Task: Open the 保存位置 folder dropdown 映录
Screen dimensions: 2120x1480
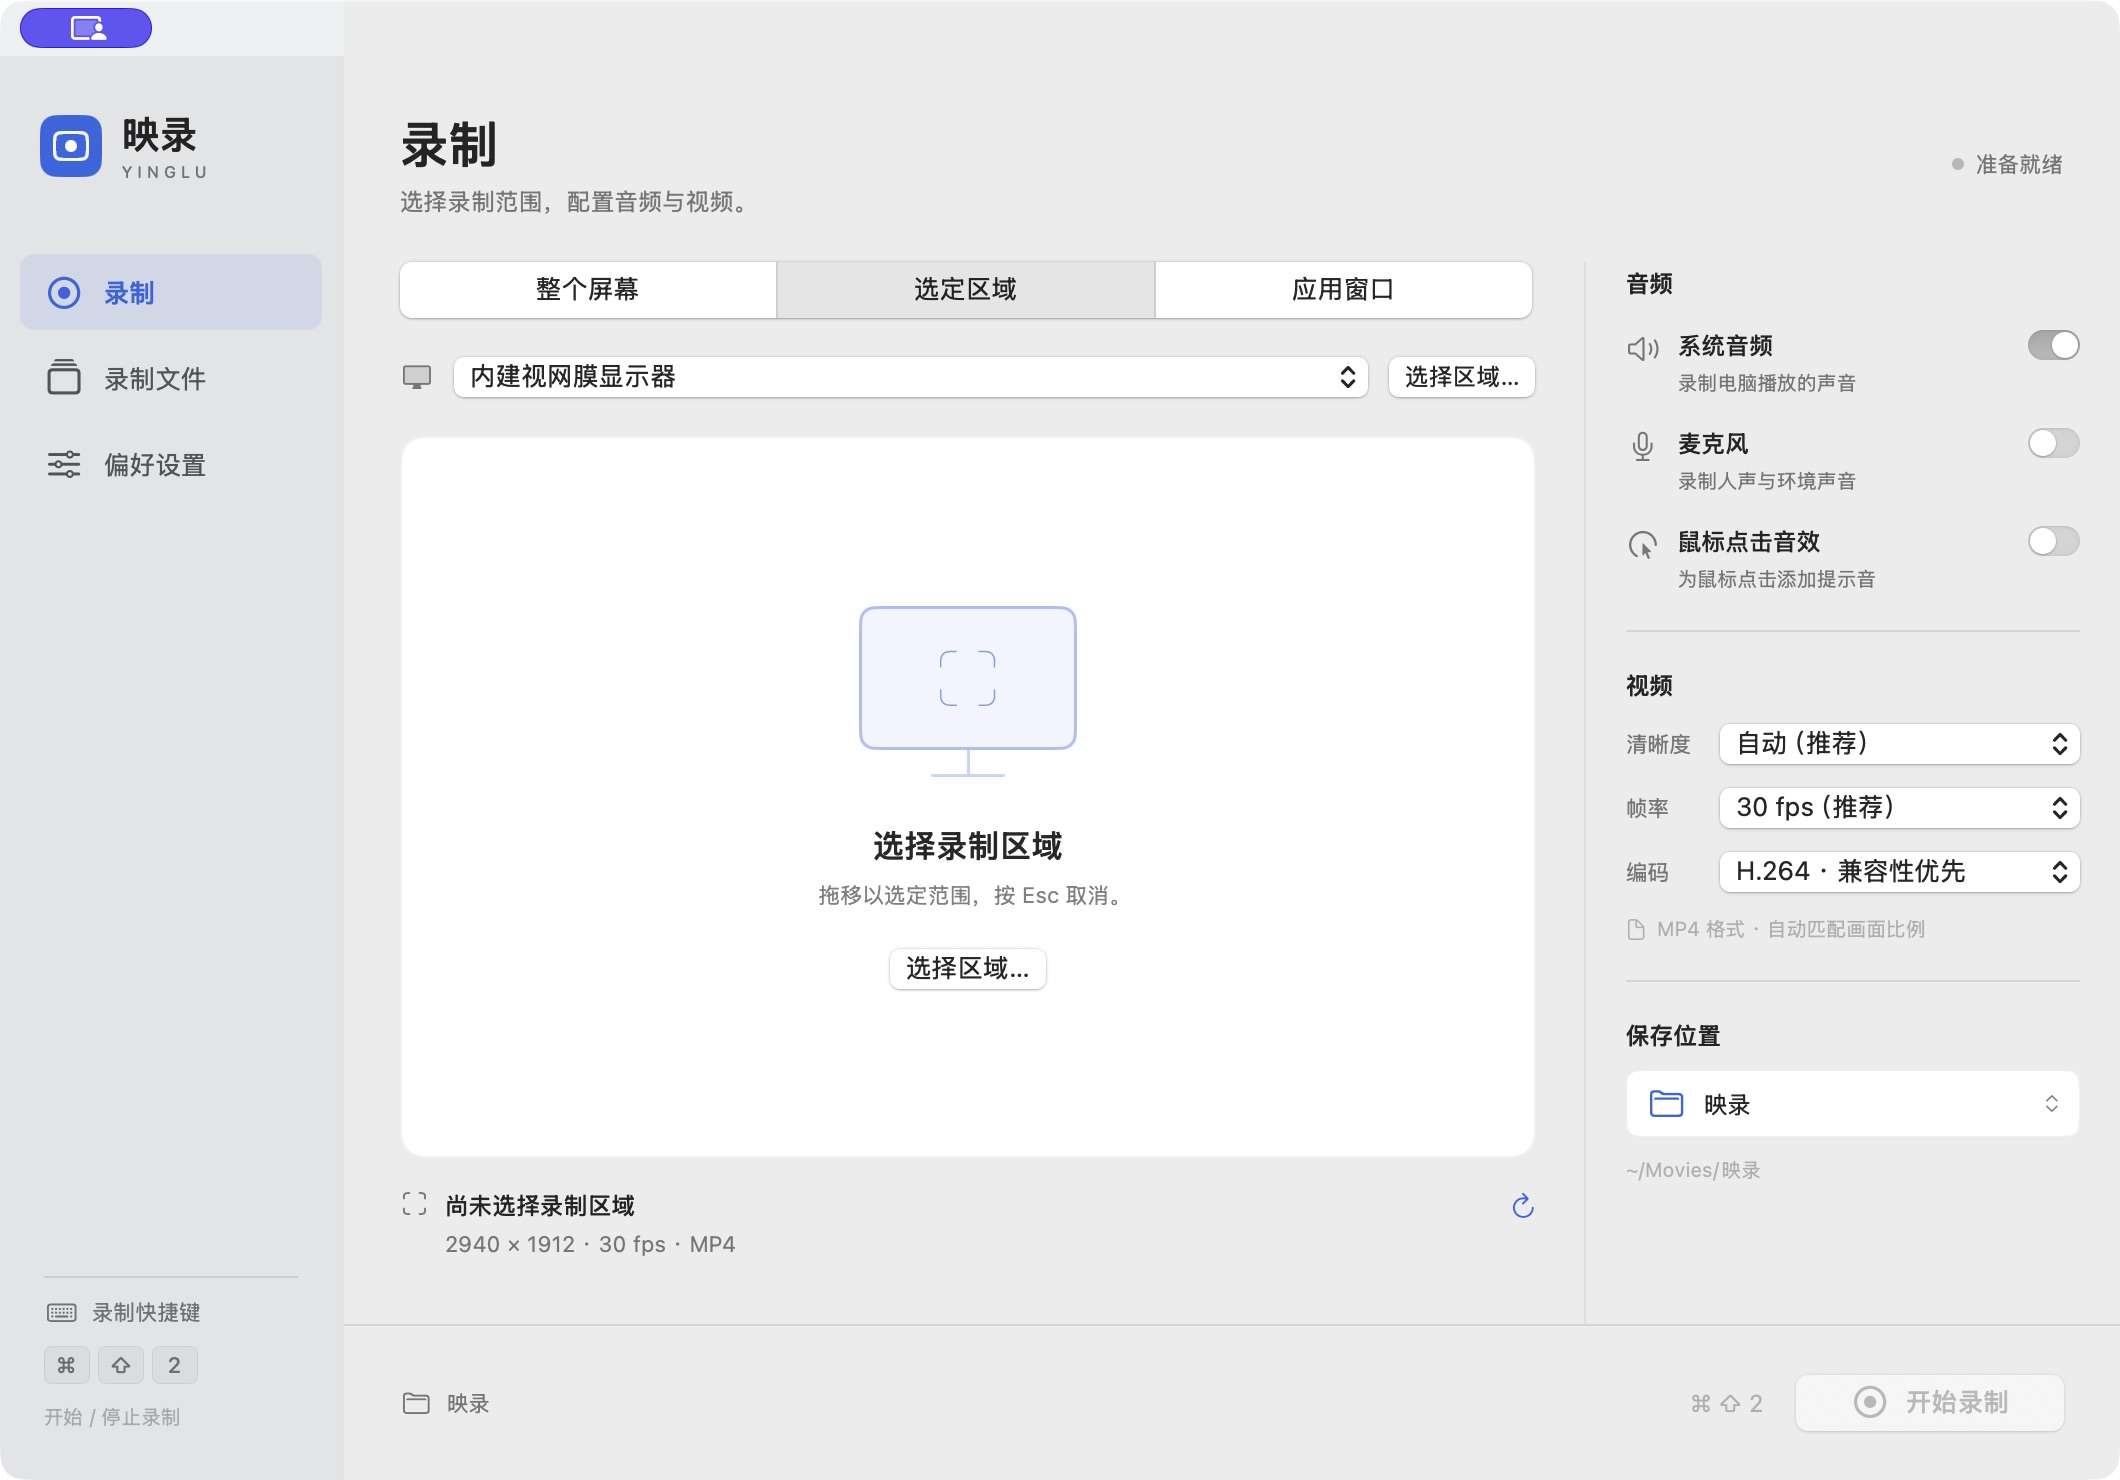Action: (x=1853, y=1104)
